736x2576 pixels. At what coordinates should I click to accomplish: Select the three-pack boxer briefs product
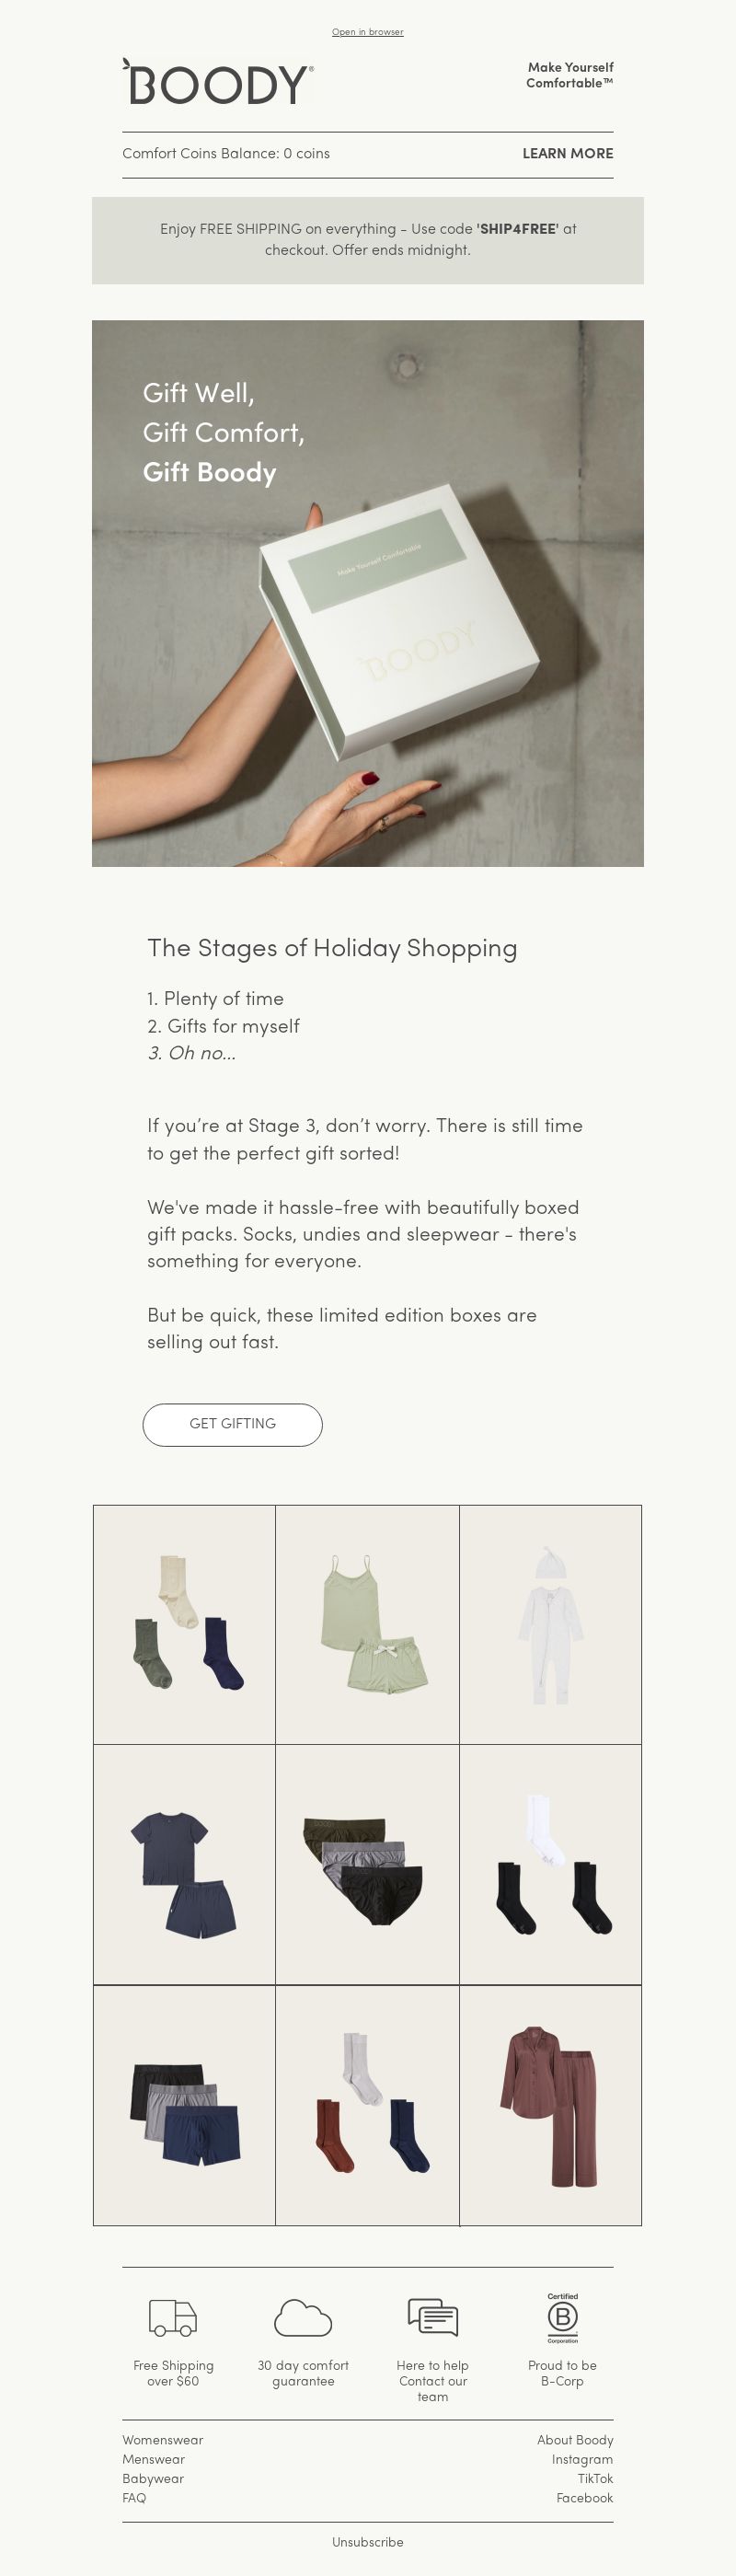tap(184, 2105)
